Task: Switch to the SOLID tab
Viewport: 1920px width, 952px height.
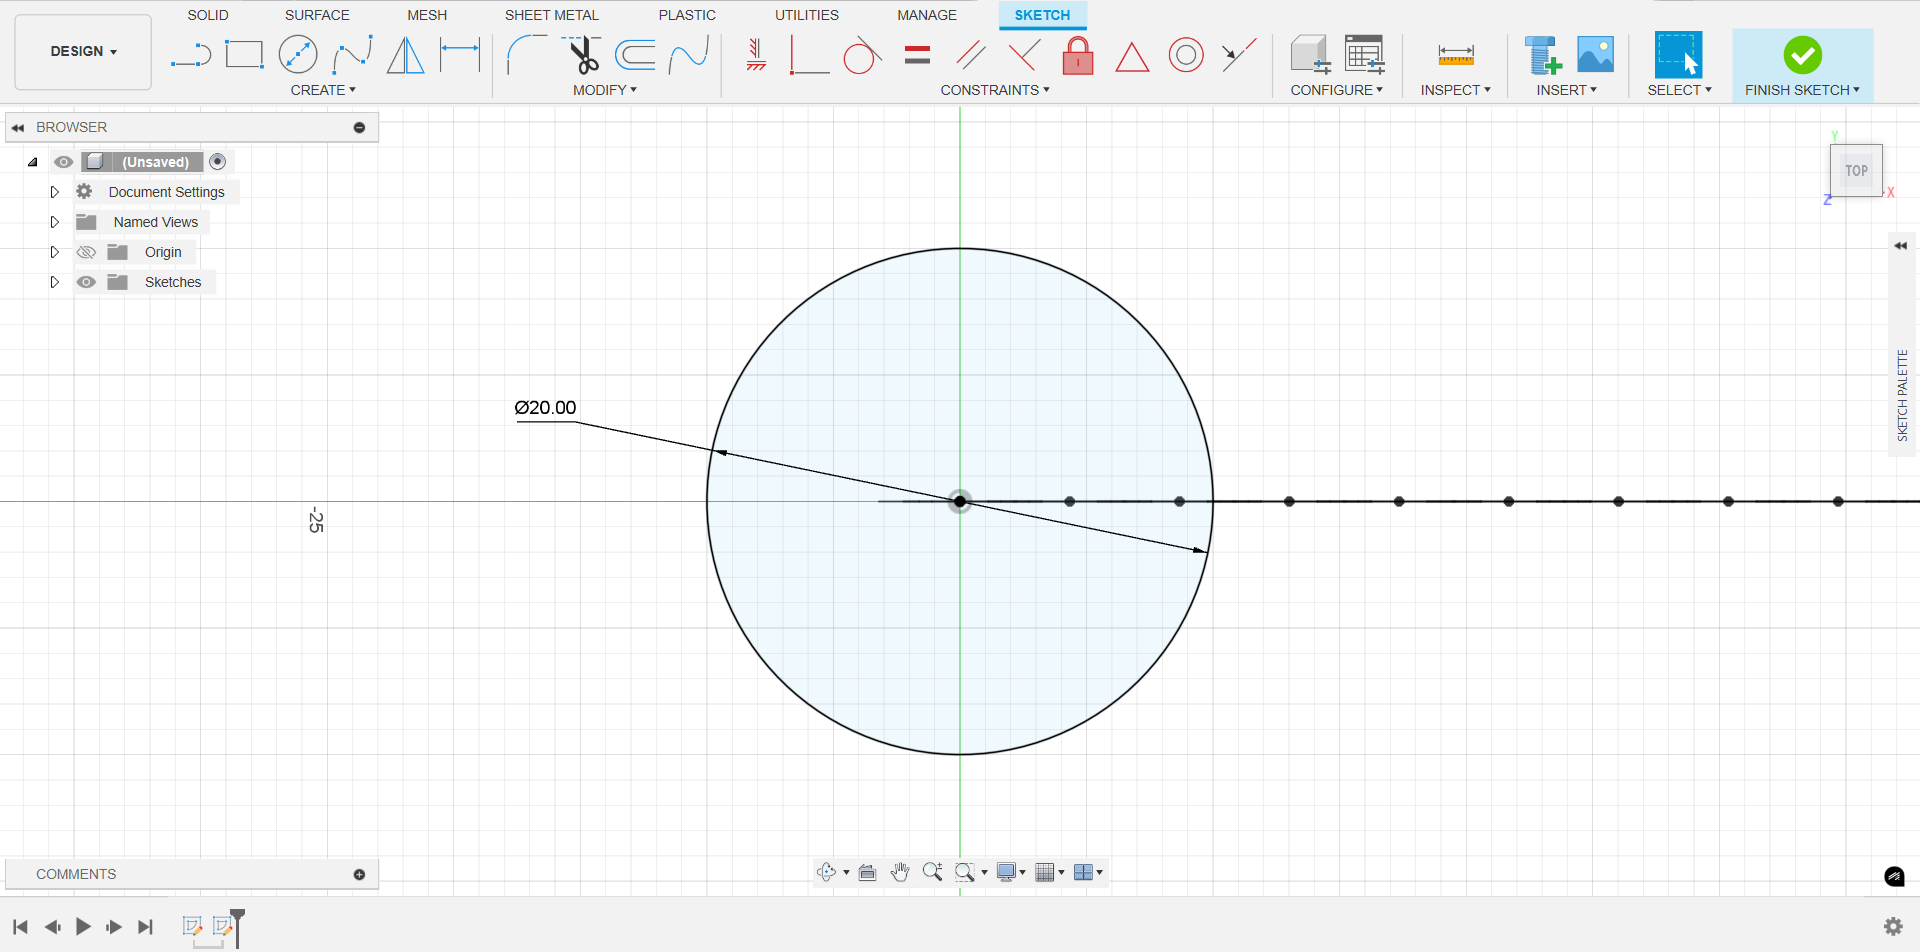Action: tap(208, 15)
